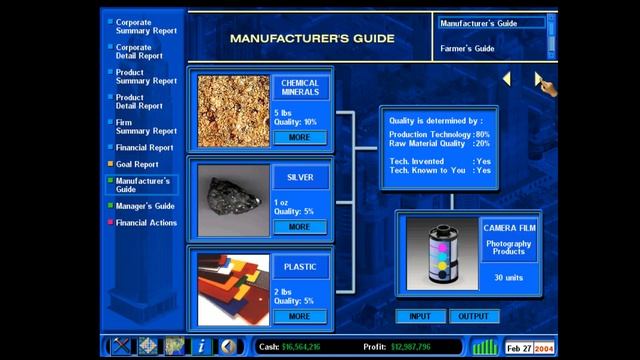Screen dimensions: 640x360
Task: Click the round back arrow icon
Action: pos(228,347)
